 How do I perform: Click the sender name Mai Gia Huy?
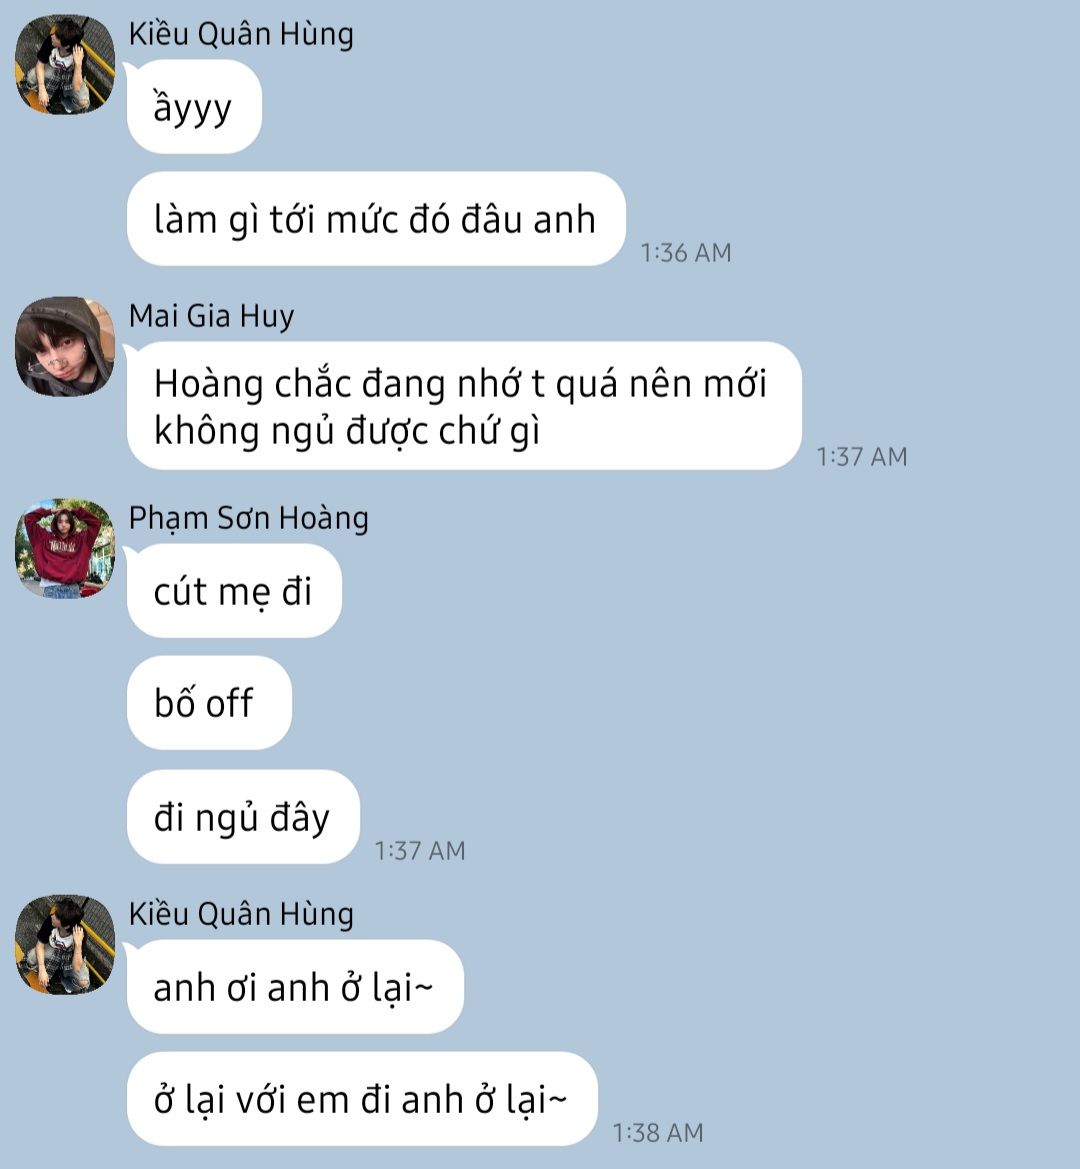(212, 316)
